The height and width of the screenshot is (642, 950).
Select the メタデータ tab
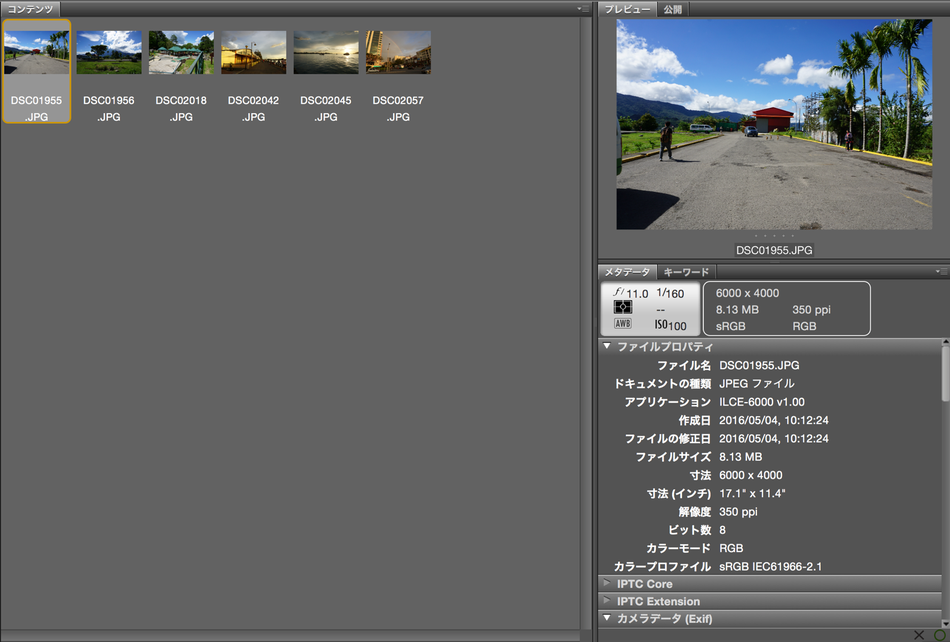point(628,272)
